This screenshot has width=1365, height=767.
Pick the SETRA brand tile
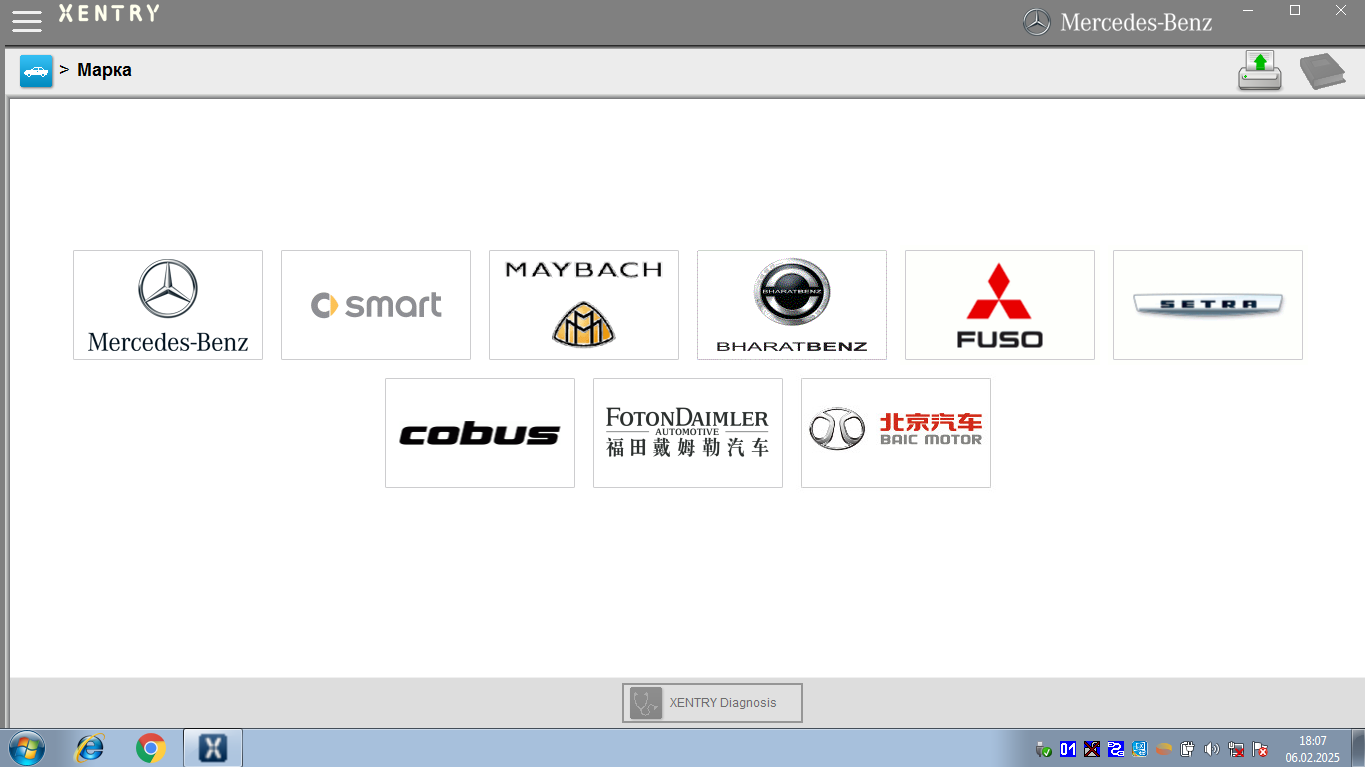(x=1208, y=305)
